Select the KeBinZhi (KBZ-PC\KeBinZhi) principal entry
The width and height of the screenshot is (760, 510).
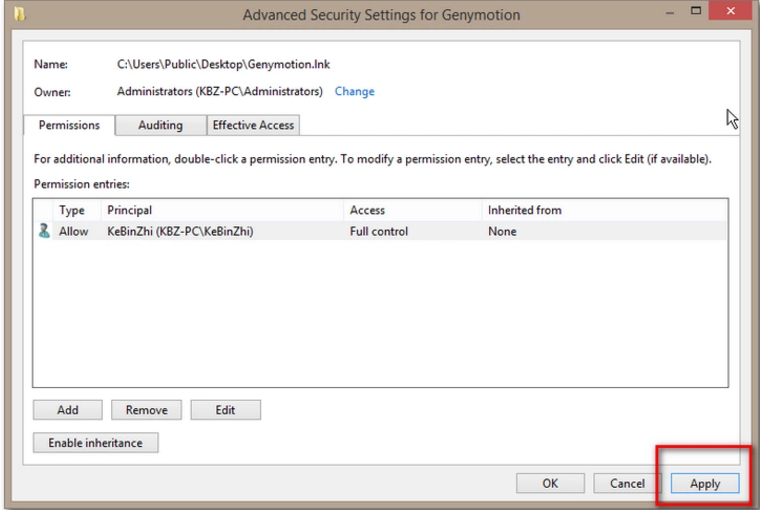coord(180,231)
